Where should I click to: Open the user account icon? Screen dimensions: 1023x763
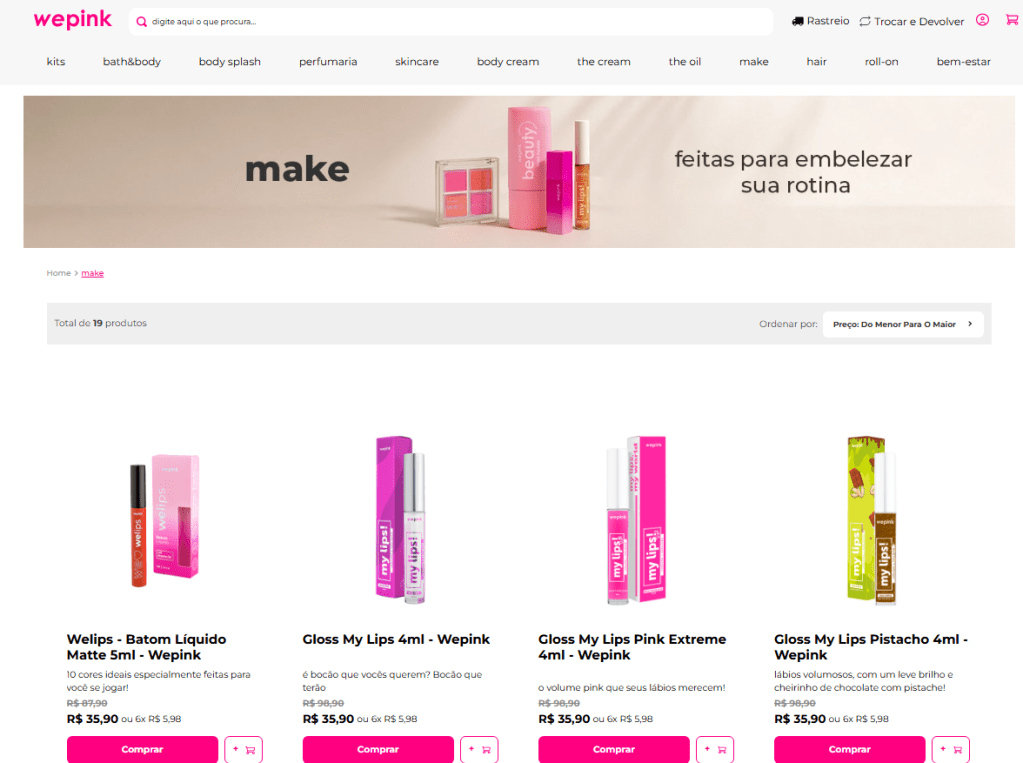(982, 20)
